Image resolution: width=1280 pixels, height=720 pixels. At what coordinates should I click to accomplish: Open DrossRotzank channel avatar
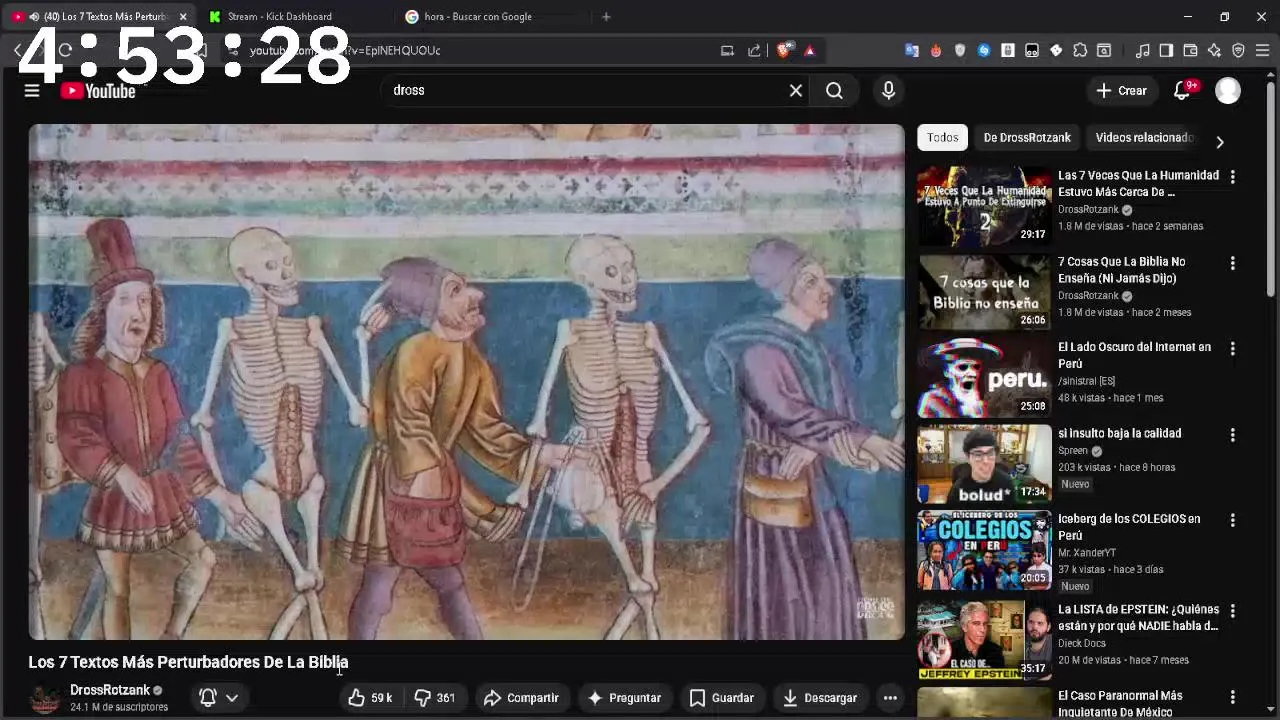click(x=44, y=698)
